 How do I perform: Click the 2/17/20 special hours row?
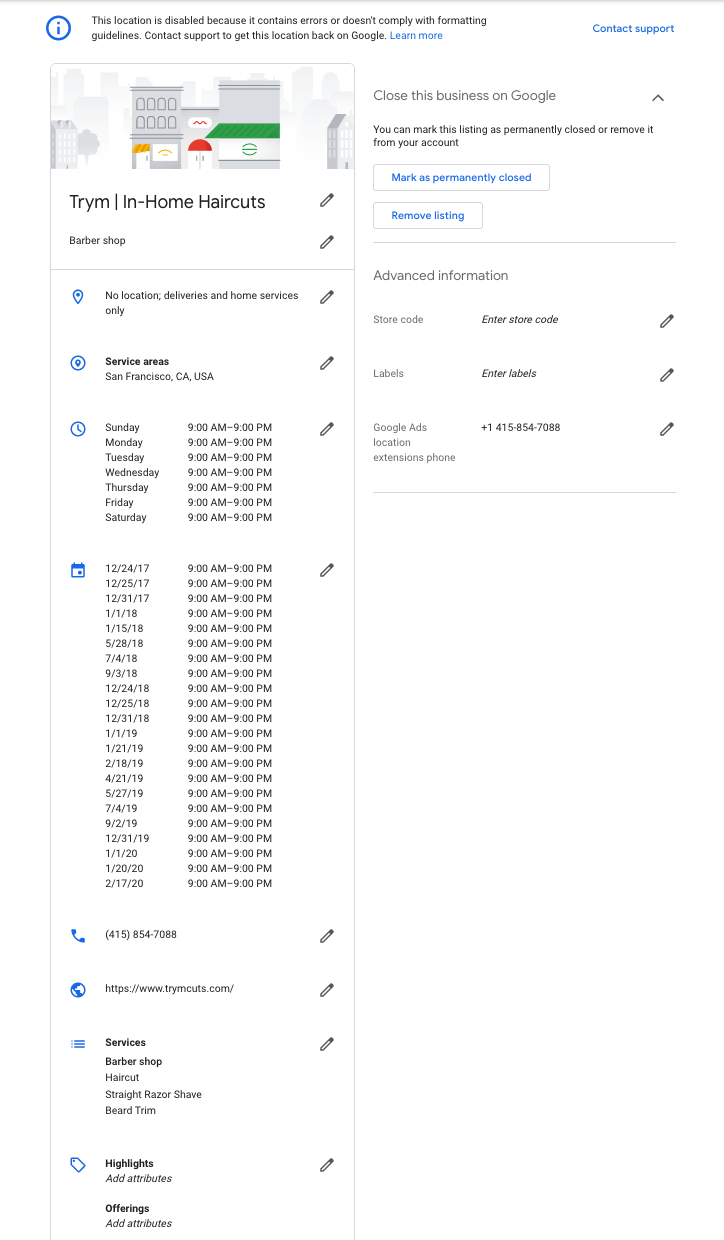tap(188, 884)
